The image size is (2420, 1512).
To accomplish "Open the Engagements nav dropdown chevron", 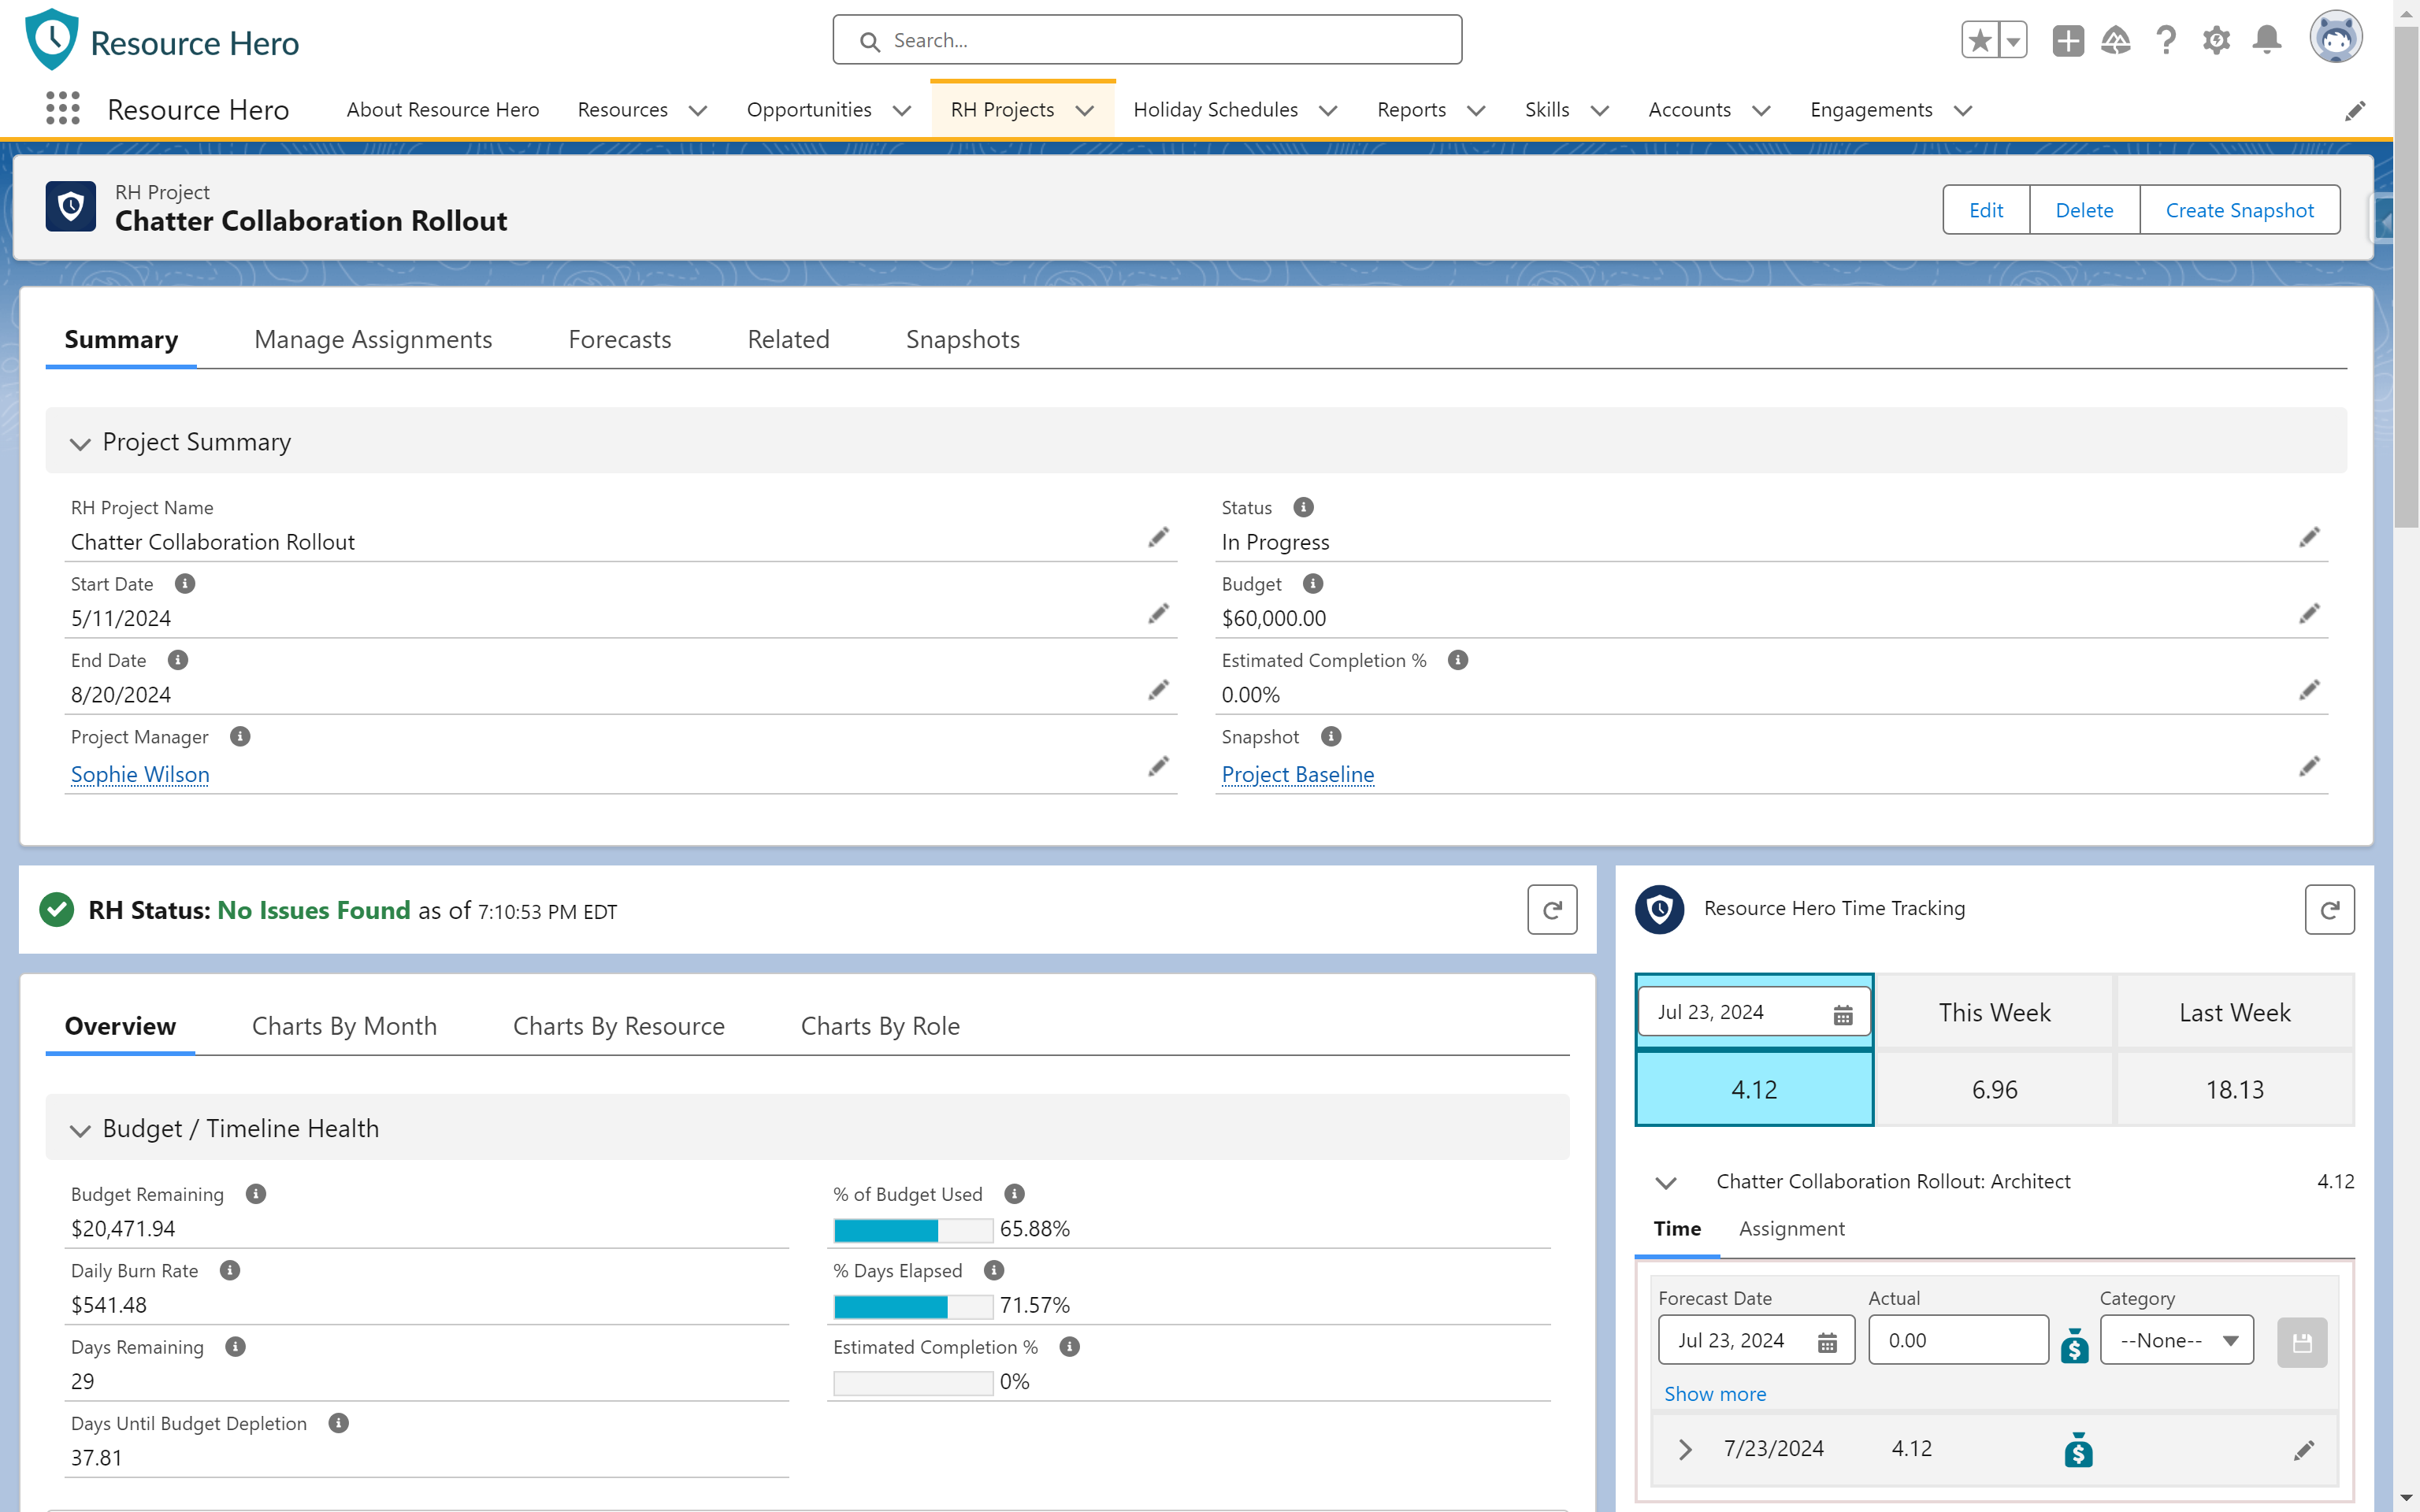I will pyautogui.click(x=1963, y=110).
